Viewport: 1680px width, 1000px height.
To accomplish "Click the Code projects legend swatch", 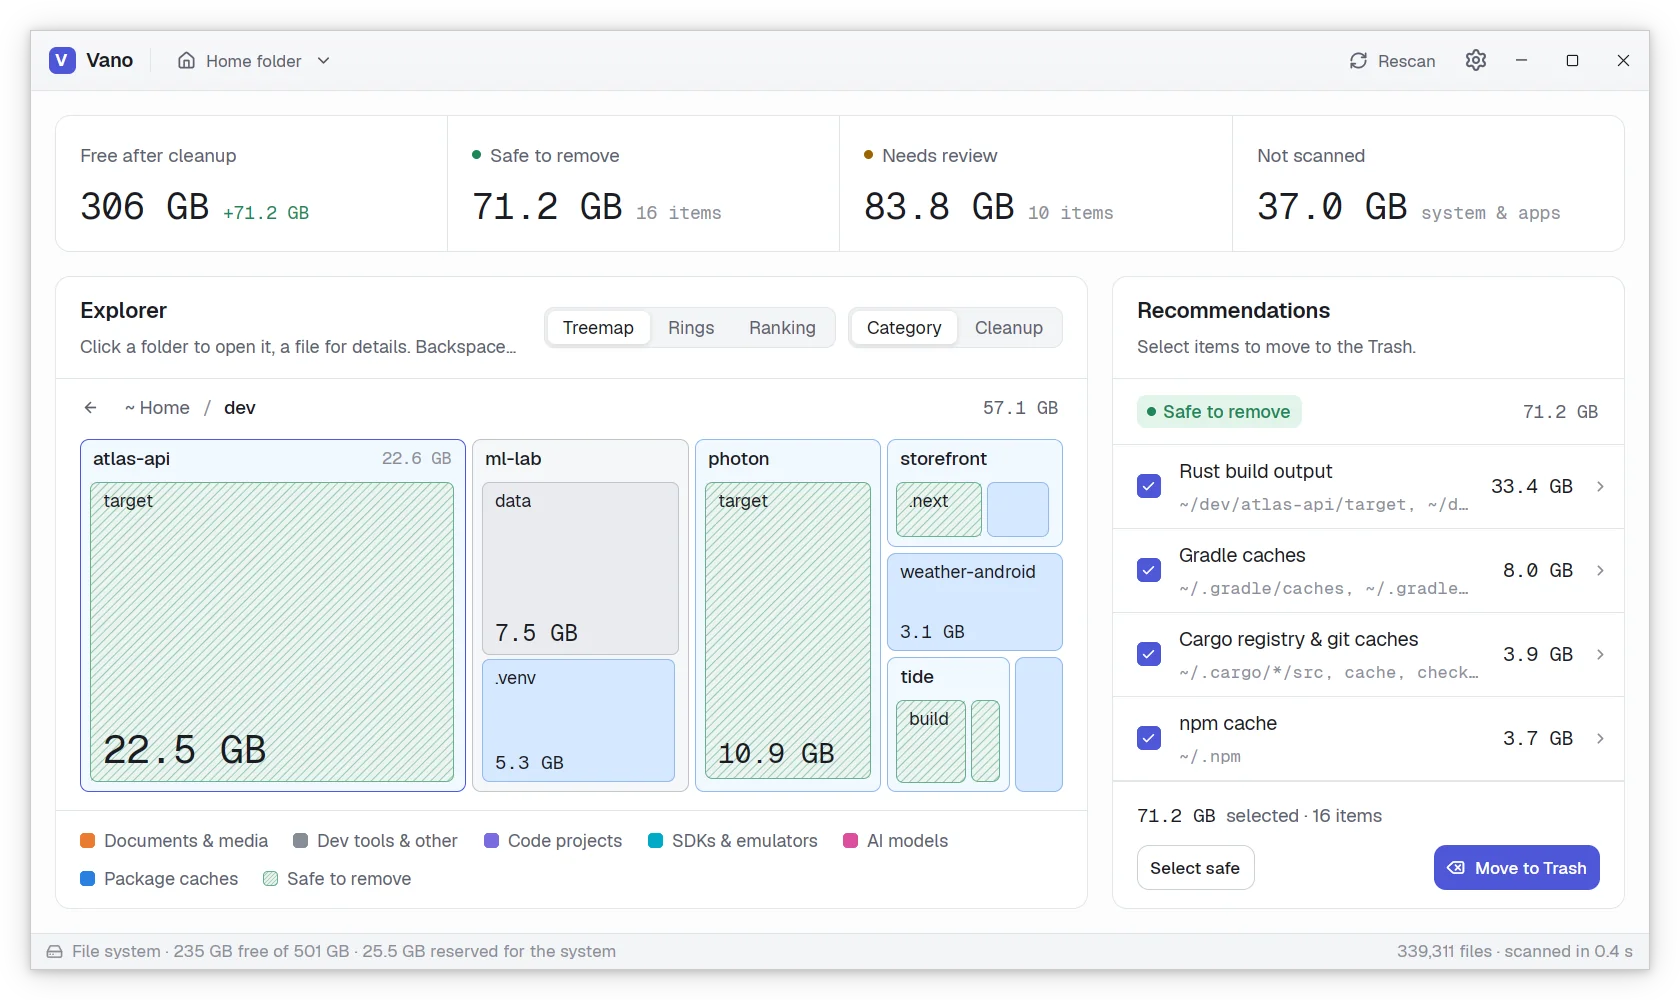I will click(x=492, y=841).
